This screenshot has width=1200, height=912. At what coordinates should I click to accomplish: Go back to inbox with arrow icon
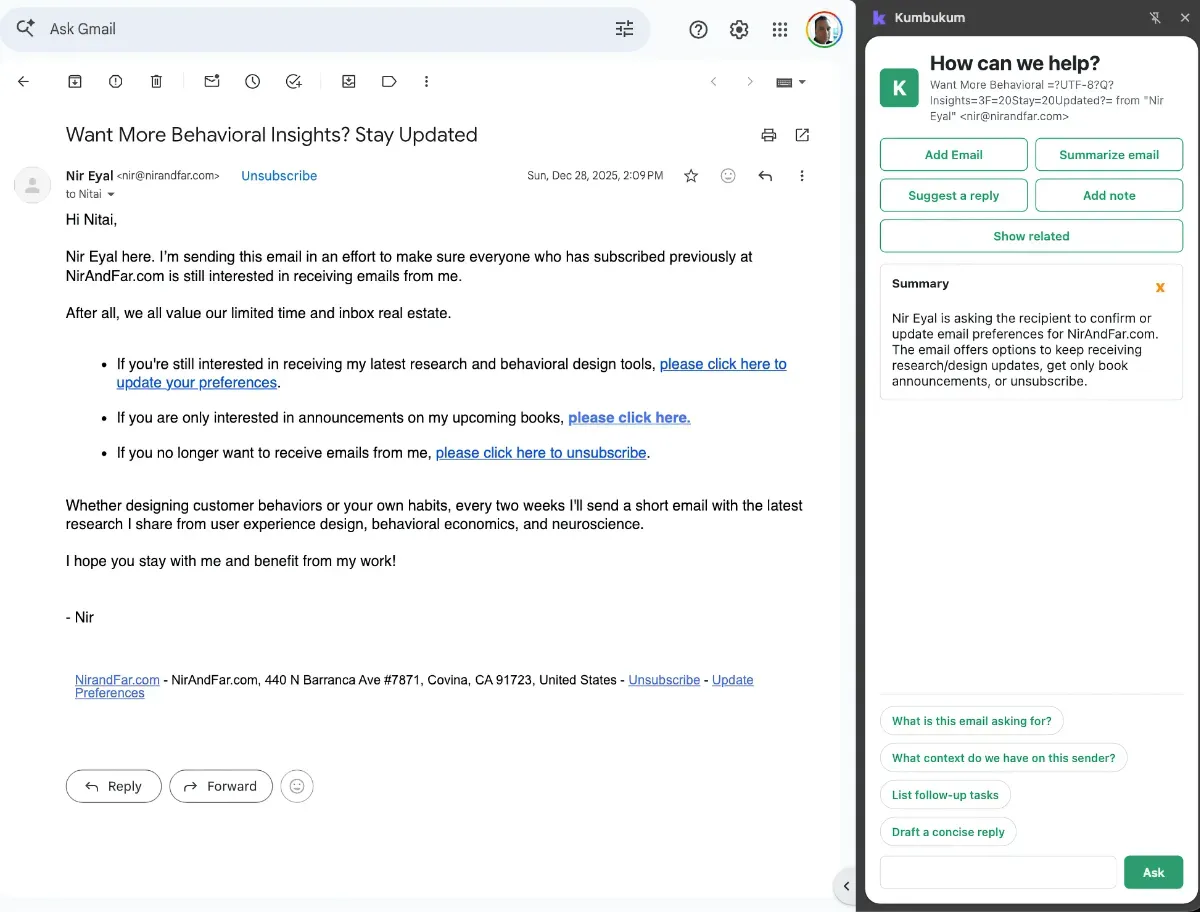click(x=24, y=82)
